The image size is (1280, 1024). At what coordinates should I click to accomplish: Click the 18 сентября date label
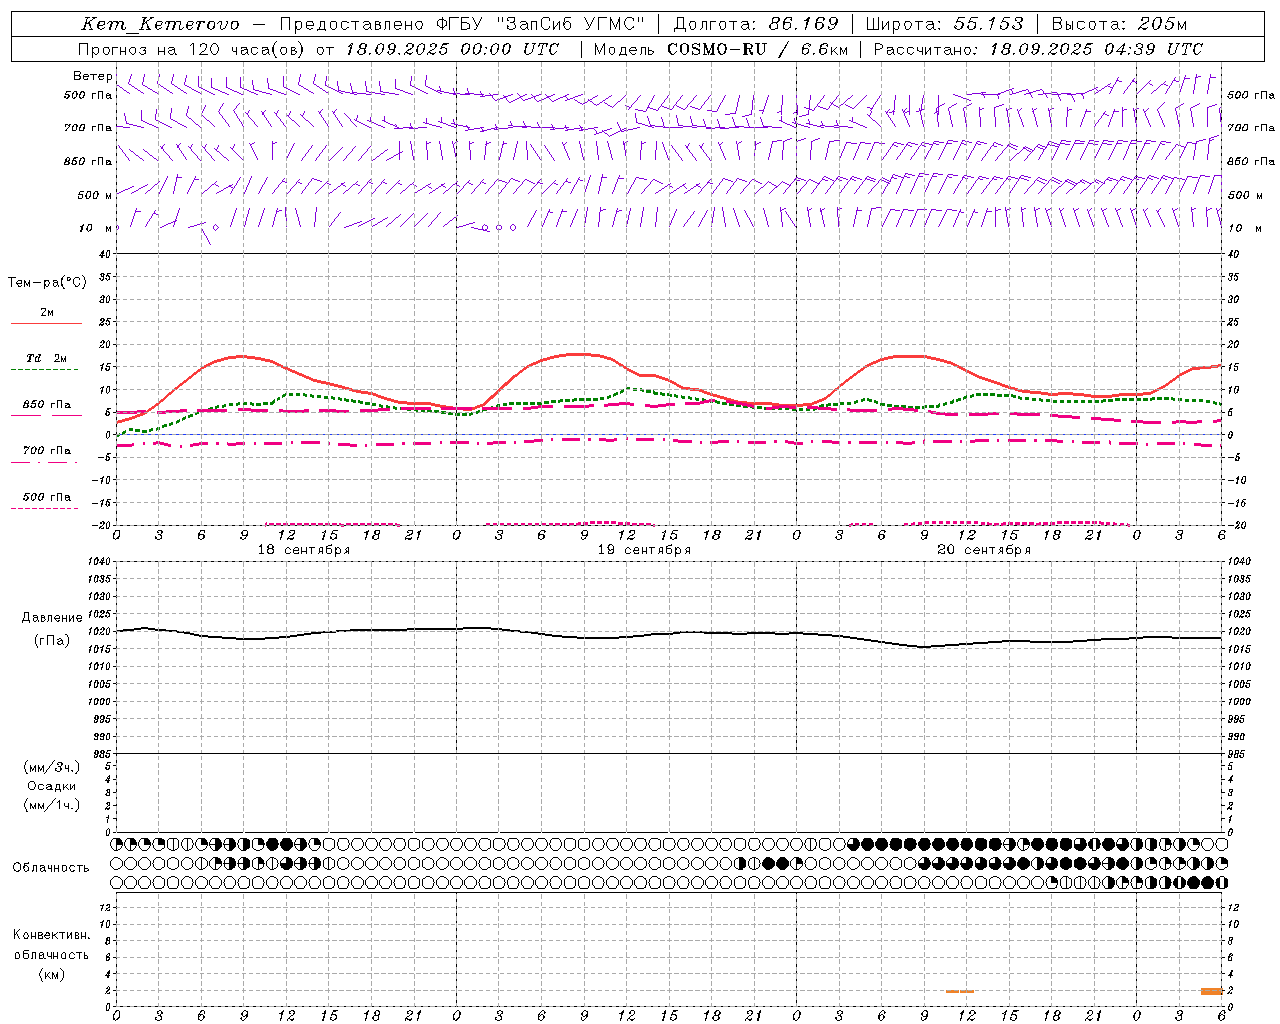pos(304,550)
